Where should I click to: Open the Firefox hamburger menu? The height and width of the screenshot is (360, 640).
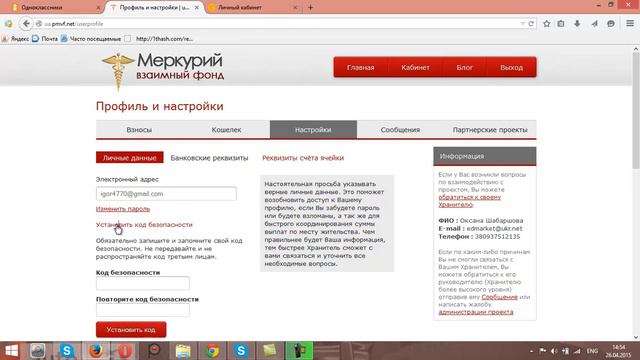pyautogui.click(x=630, y=24)
